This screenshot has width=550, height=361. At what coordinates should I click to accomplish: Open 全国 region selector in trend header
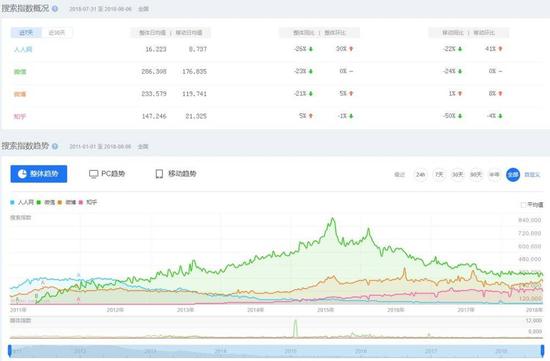pos(143,147)
